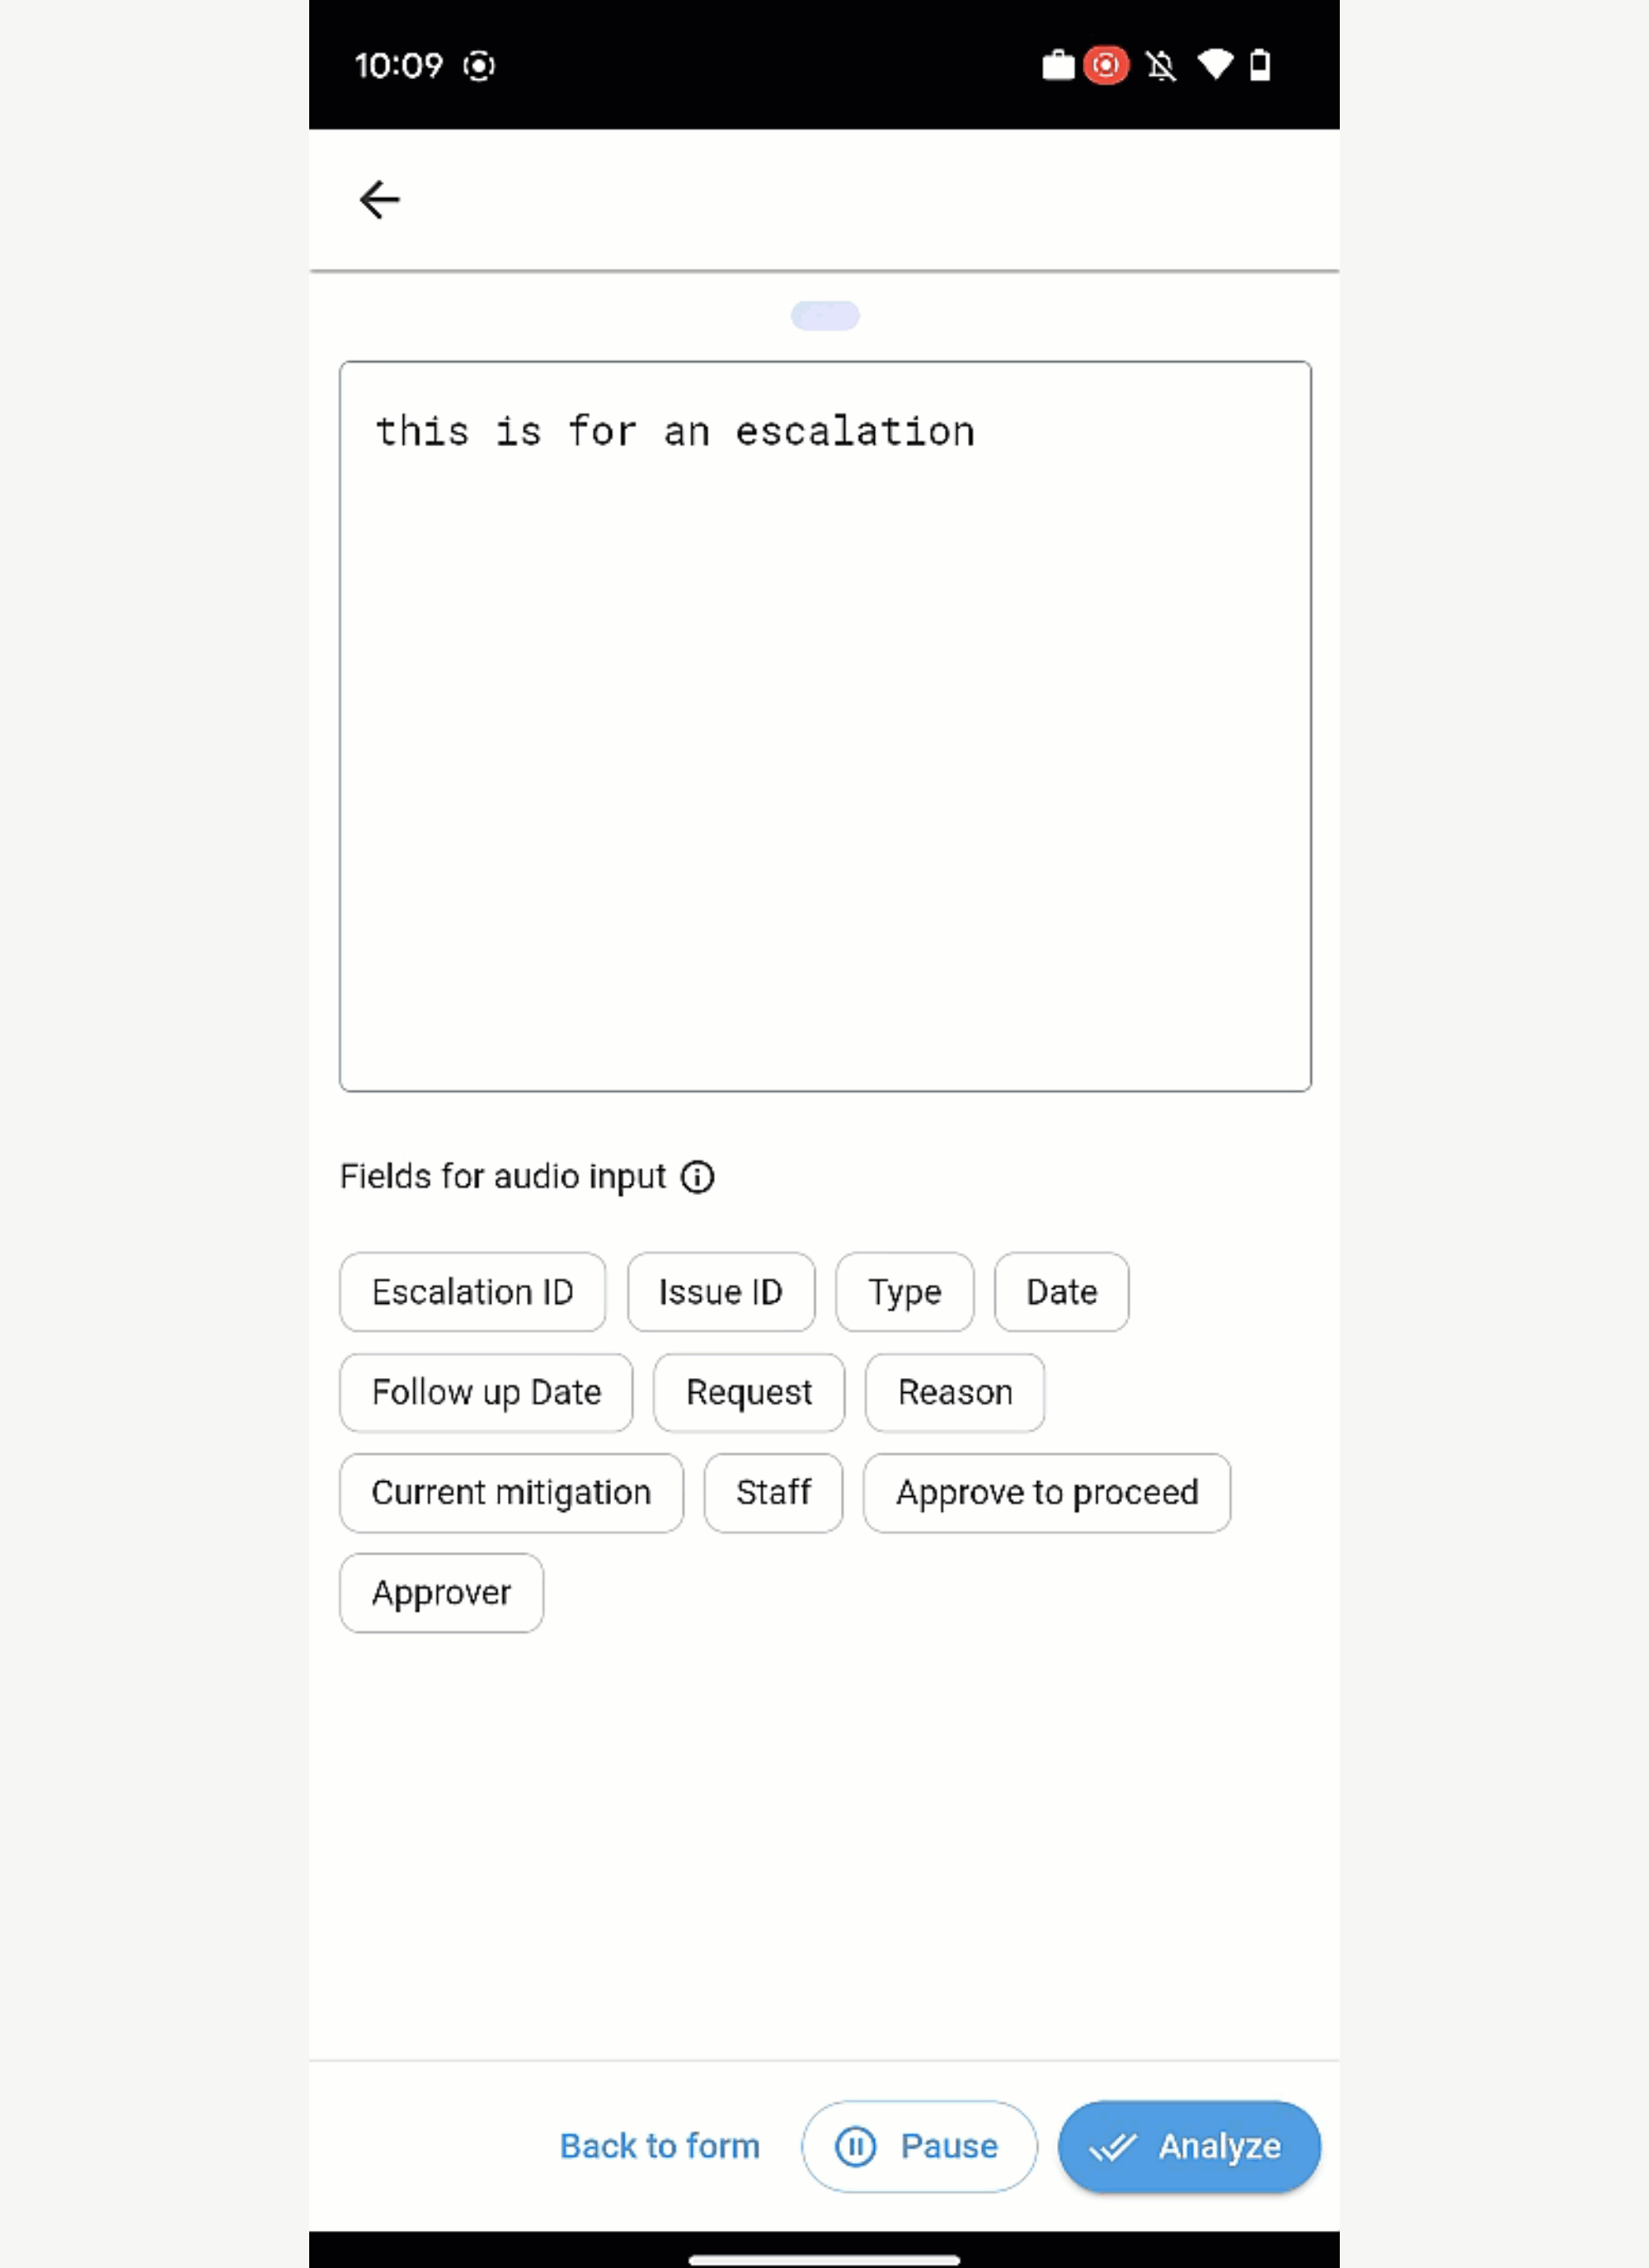The image size is (1649, 2268).
Task: Click the battery status icon in statusbar
Action: pos(1267,64)
